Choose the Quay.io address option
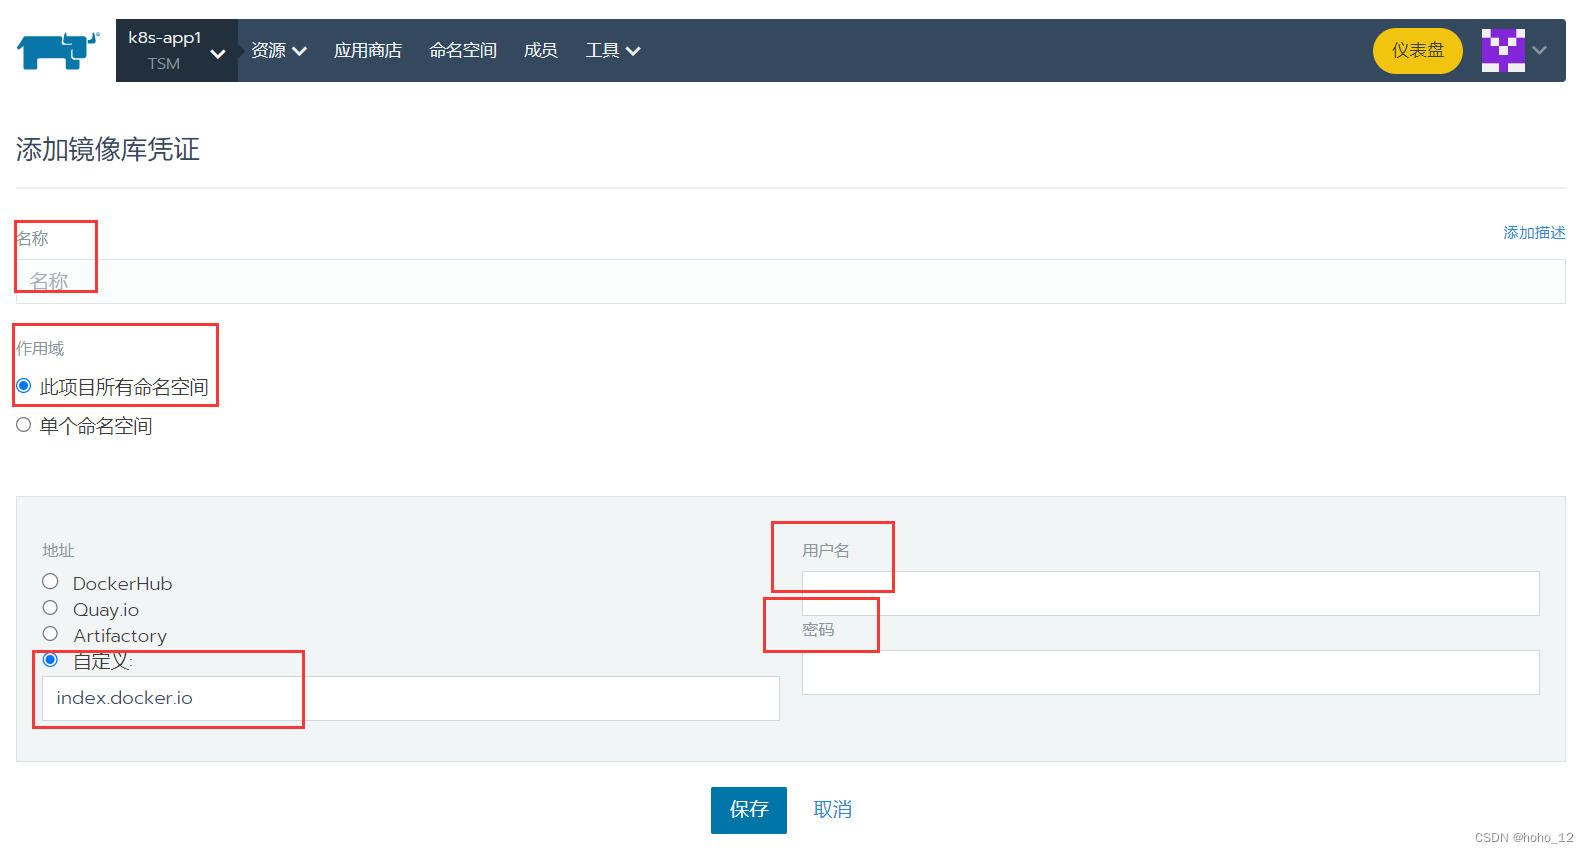Viewport: 1589px width, 853px height. click(x=50, y=608)
